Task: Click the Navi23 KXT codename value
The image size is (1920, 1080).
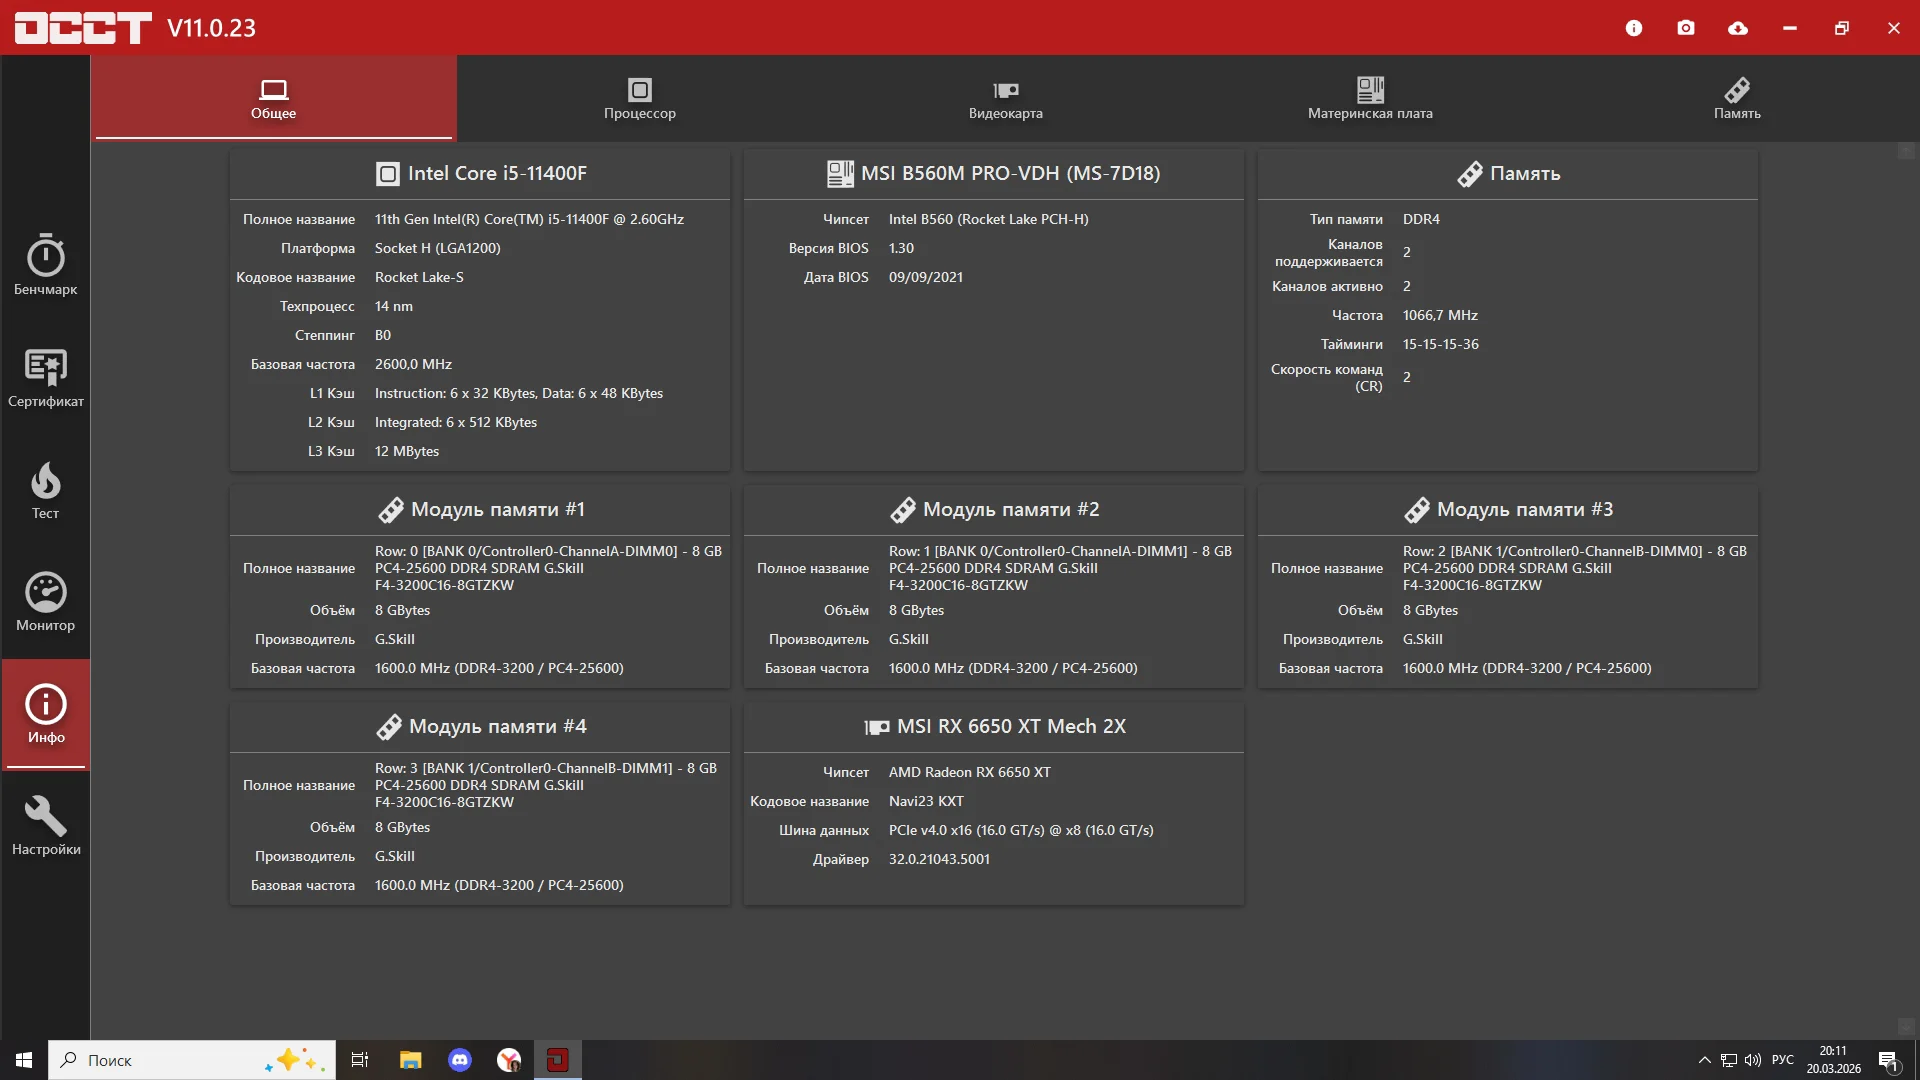Action: click(x=926, y=801)
